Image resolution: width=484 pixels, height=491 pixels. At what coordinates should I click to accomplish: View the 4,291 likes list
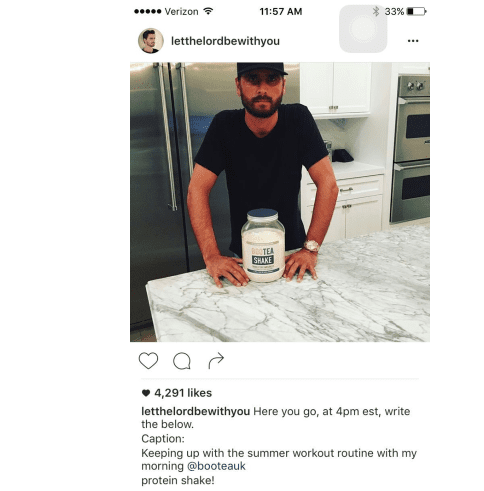(x=183, y=393)
